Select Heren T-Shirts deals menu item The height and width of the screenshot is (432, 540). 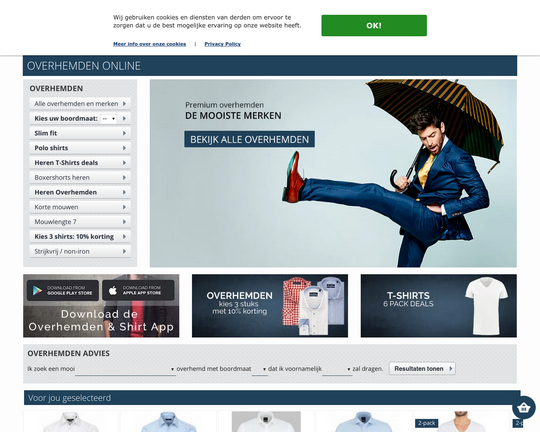click(x=80, y=163)
